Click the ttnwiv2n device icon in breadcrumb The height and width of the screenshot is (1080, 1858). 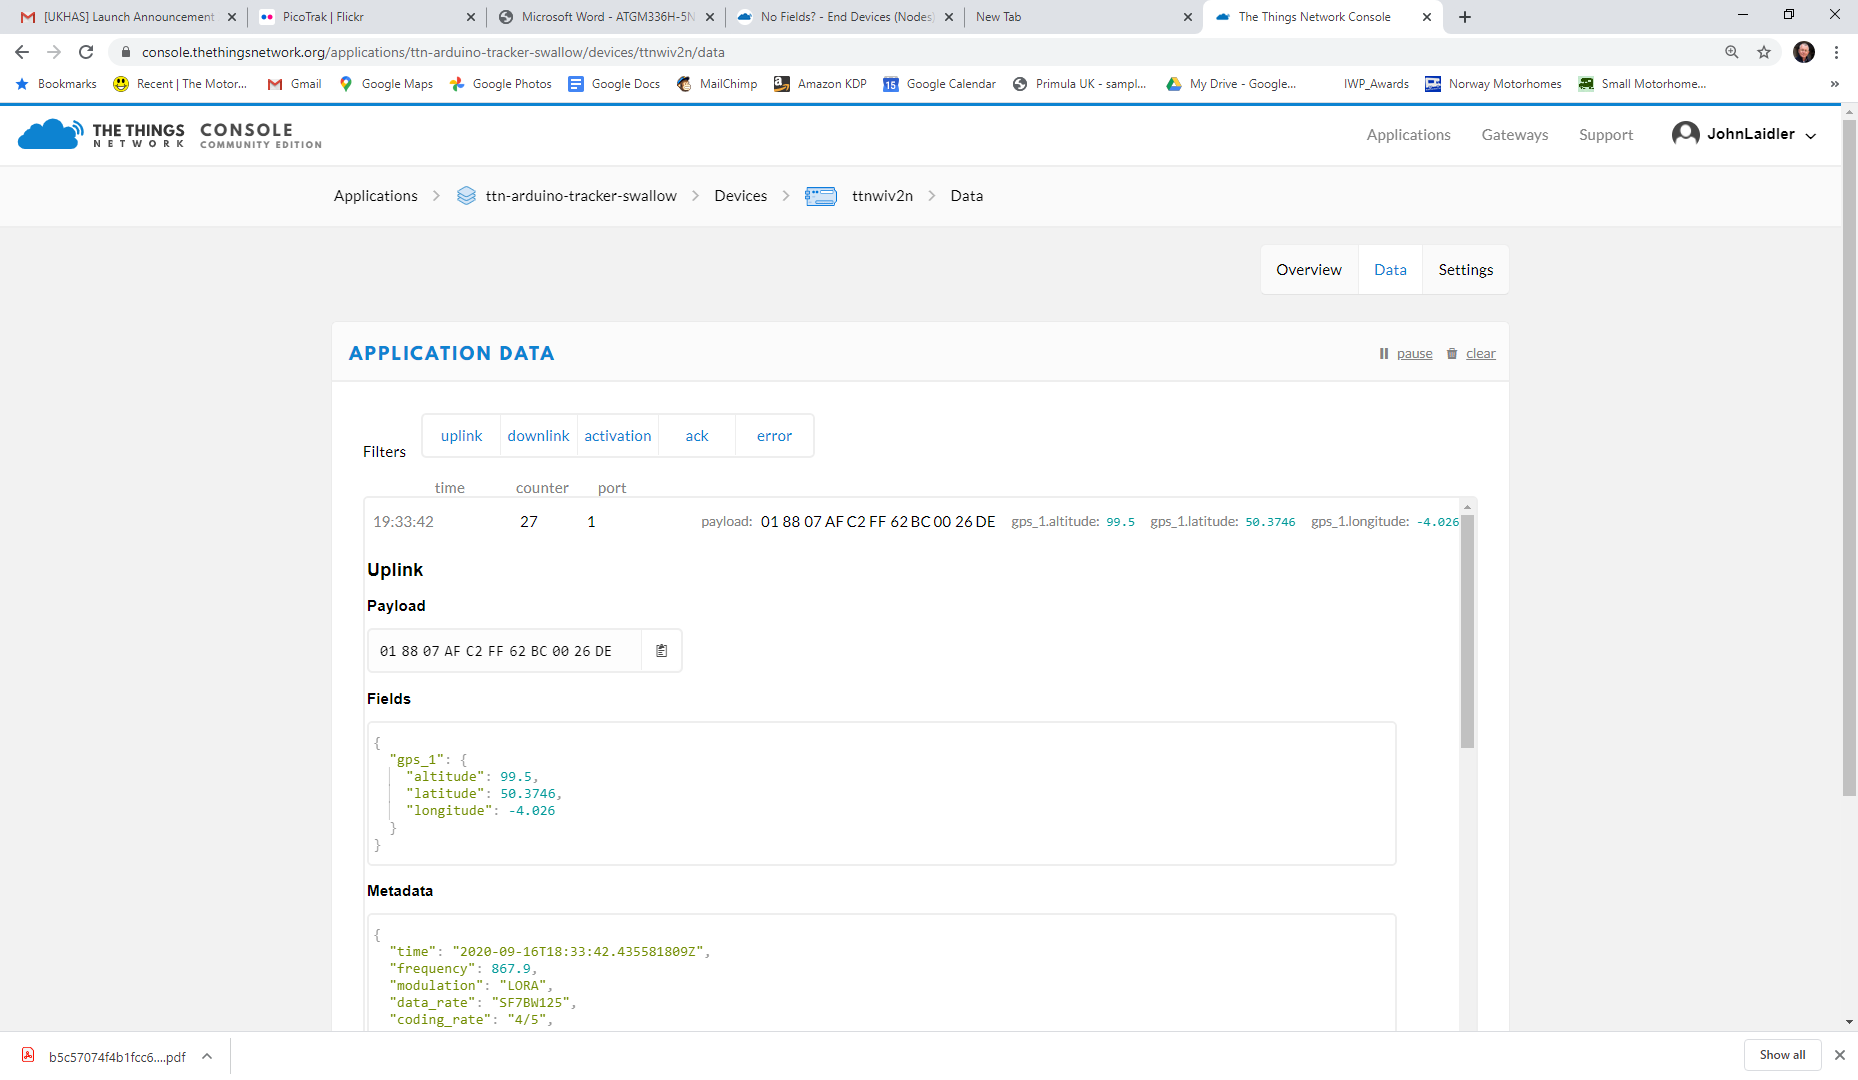[x=821, y=196]
